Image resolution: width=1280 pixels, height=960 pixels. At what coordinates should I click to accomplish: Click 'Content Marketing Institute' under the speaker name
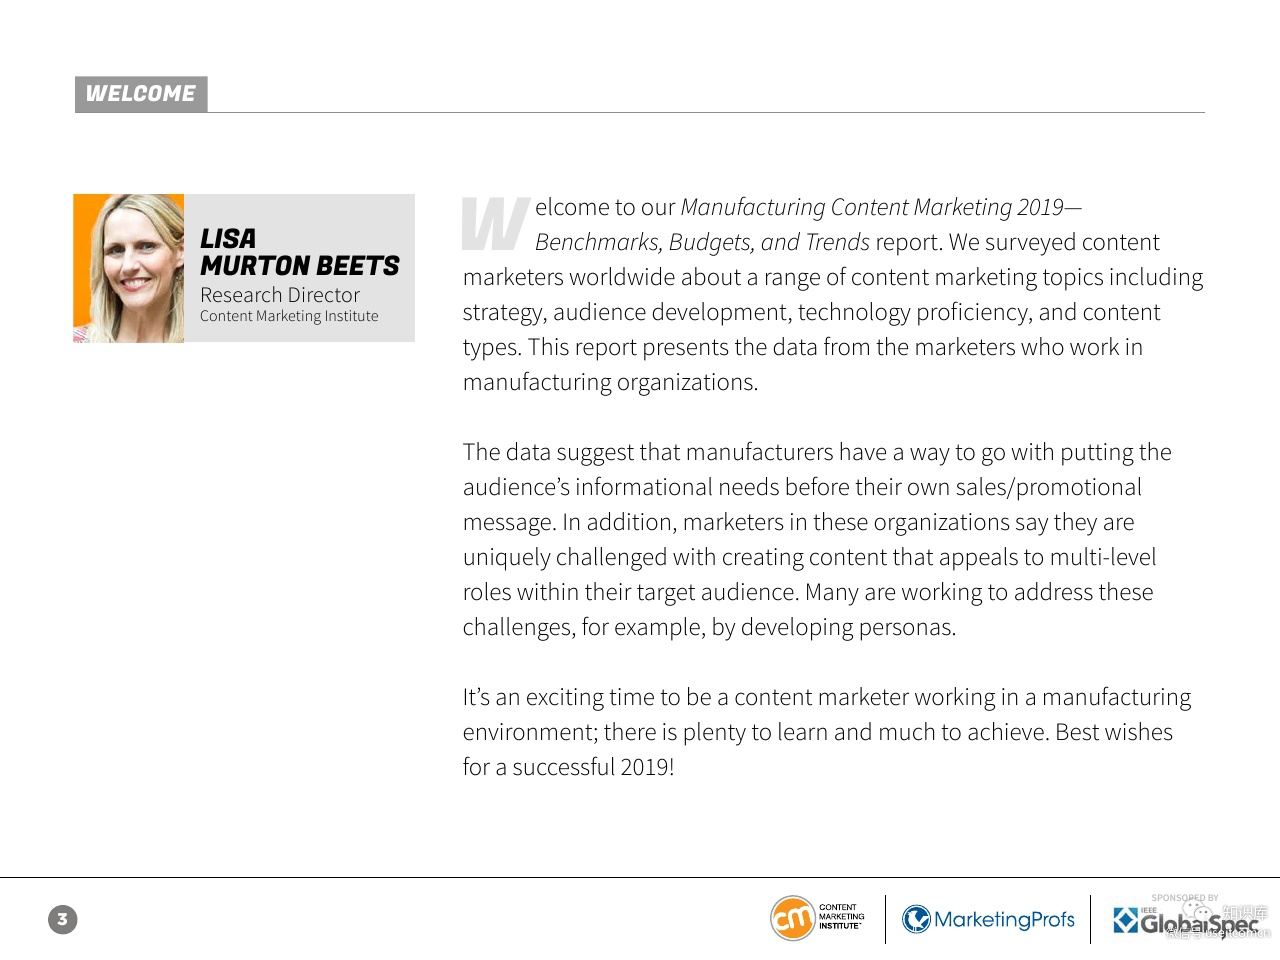pos(289,316)
